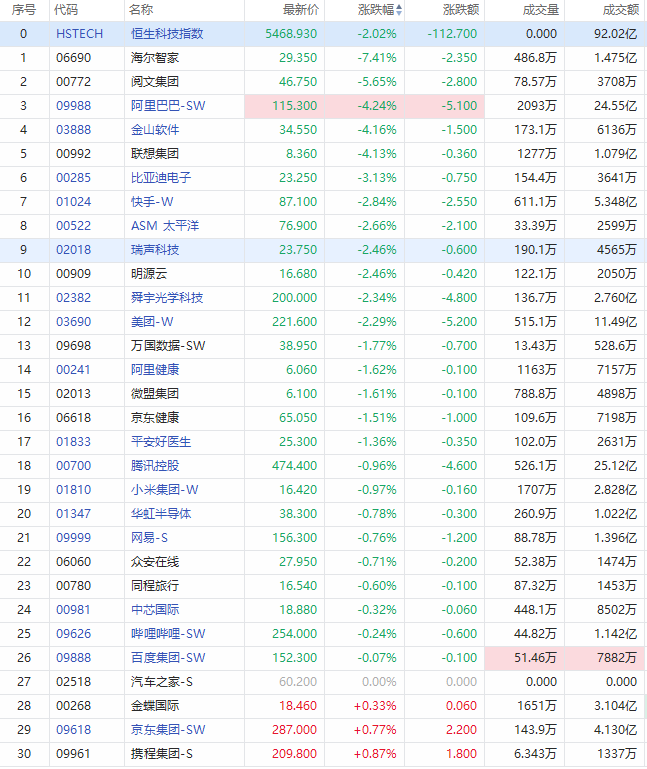The height and width of the screenshot is (769, 647).
Task: Click the 序号 column header
Action: (23, 10)
